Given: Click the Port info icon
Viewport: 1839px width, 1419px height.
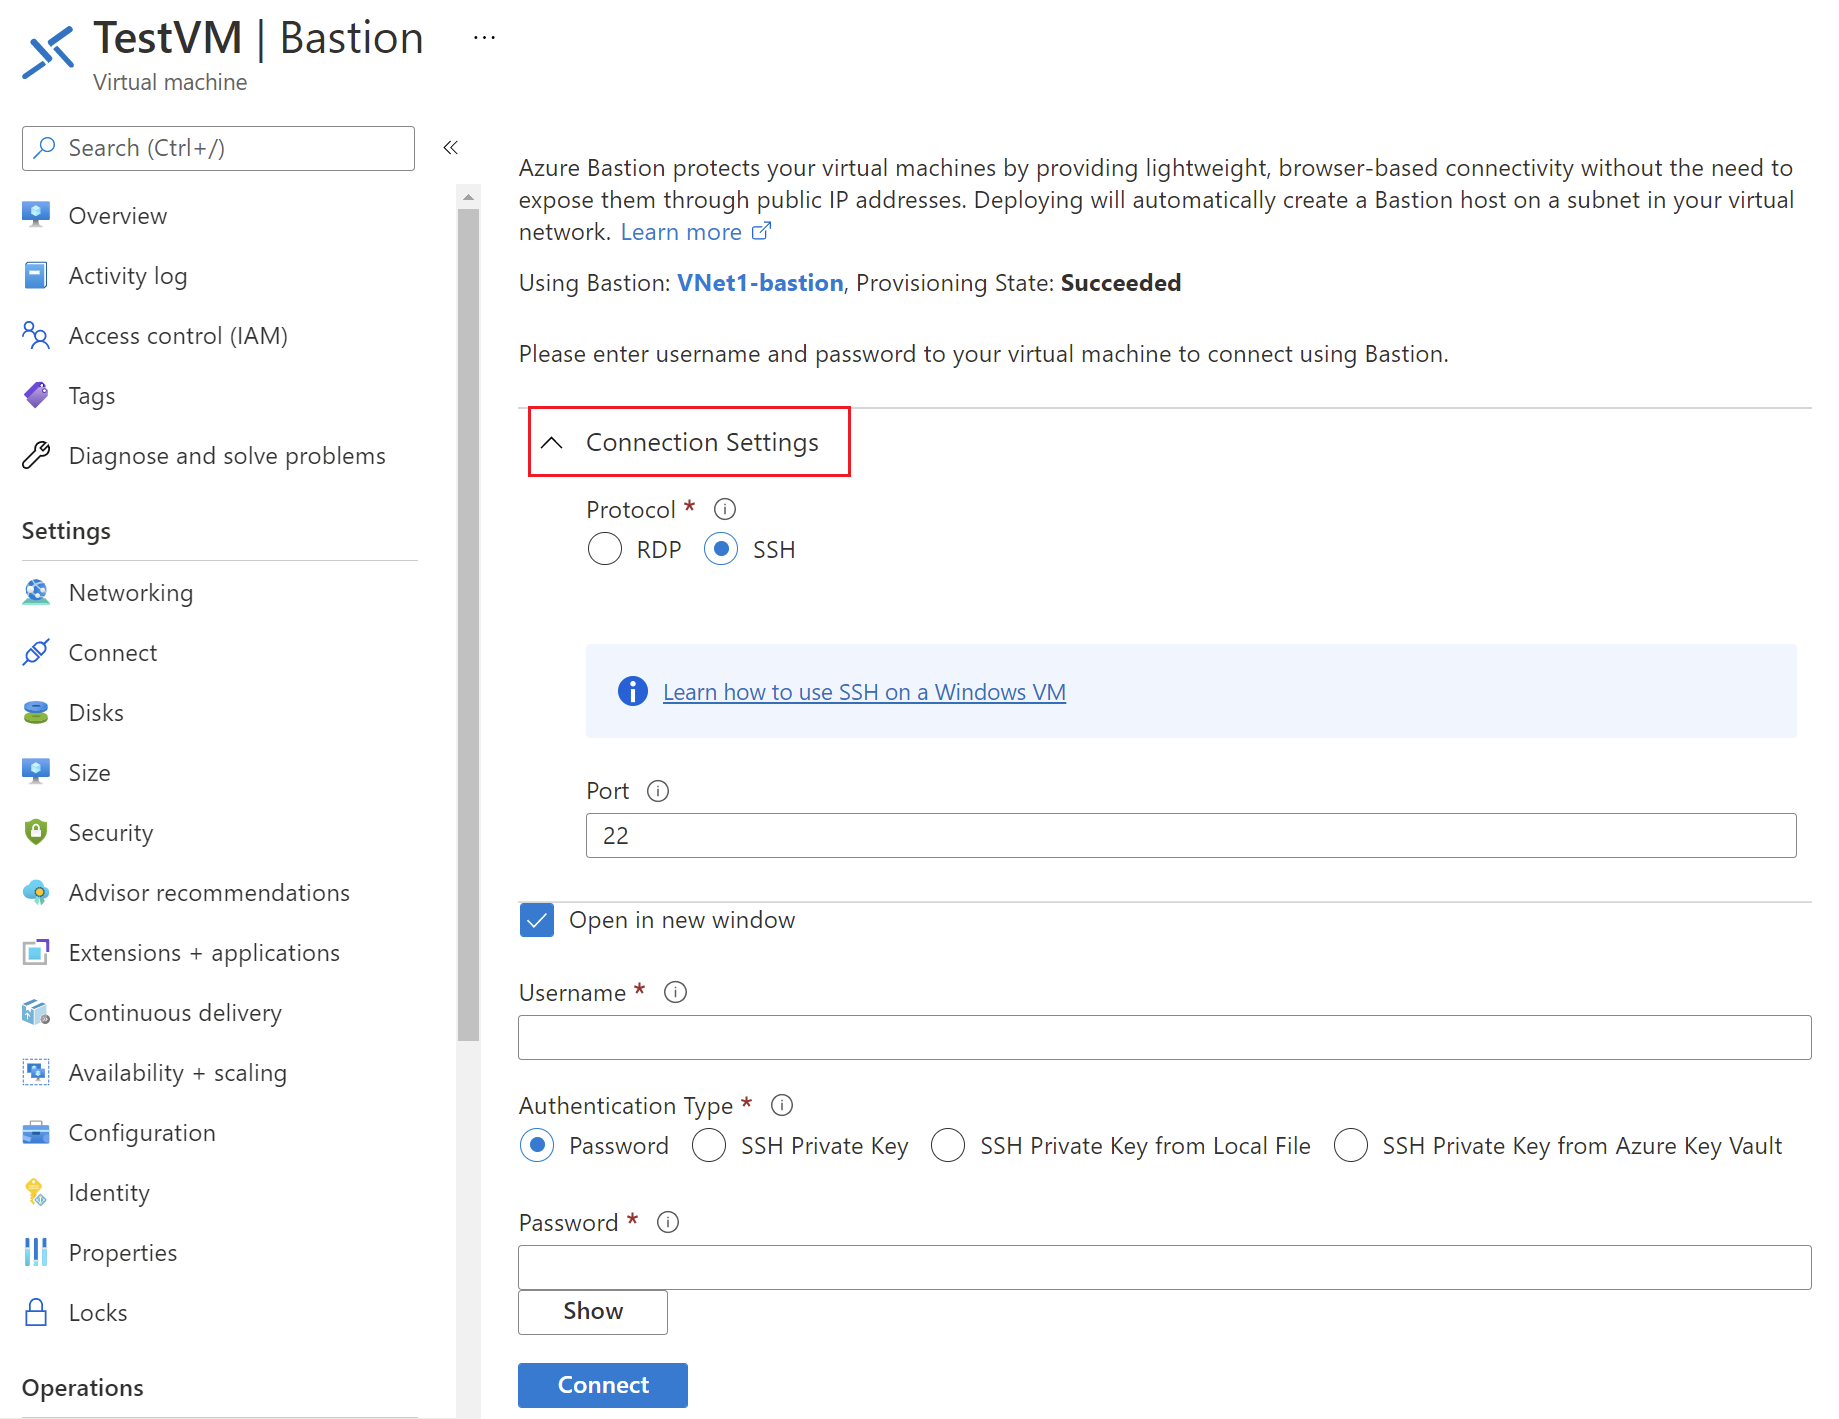Looking at the screenshot, I should [657, 791].
